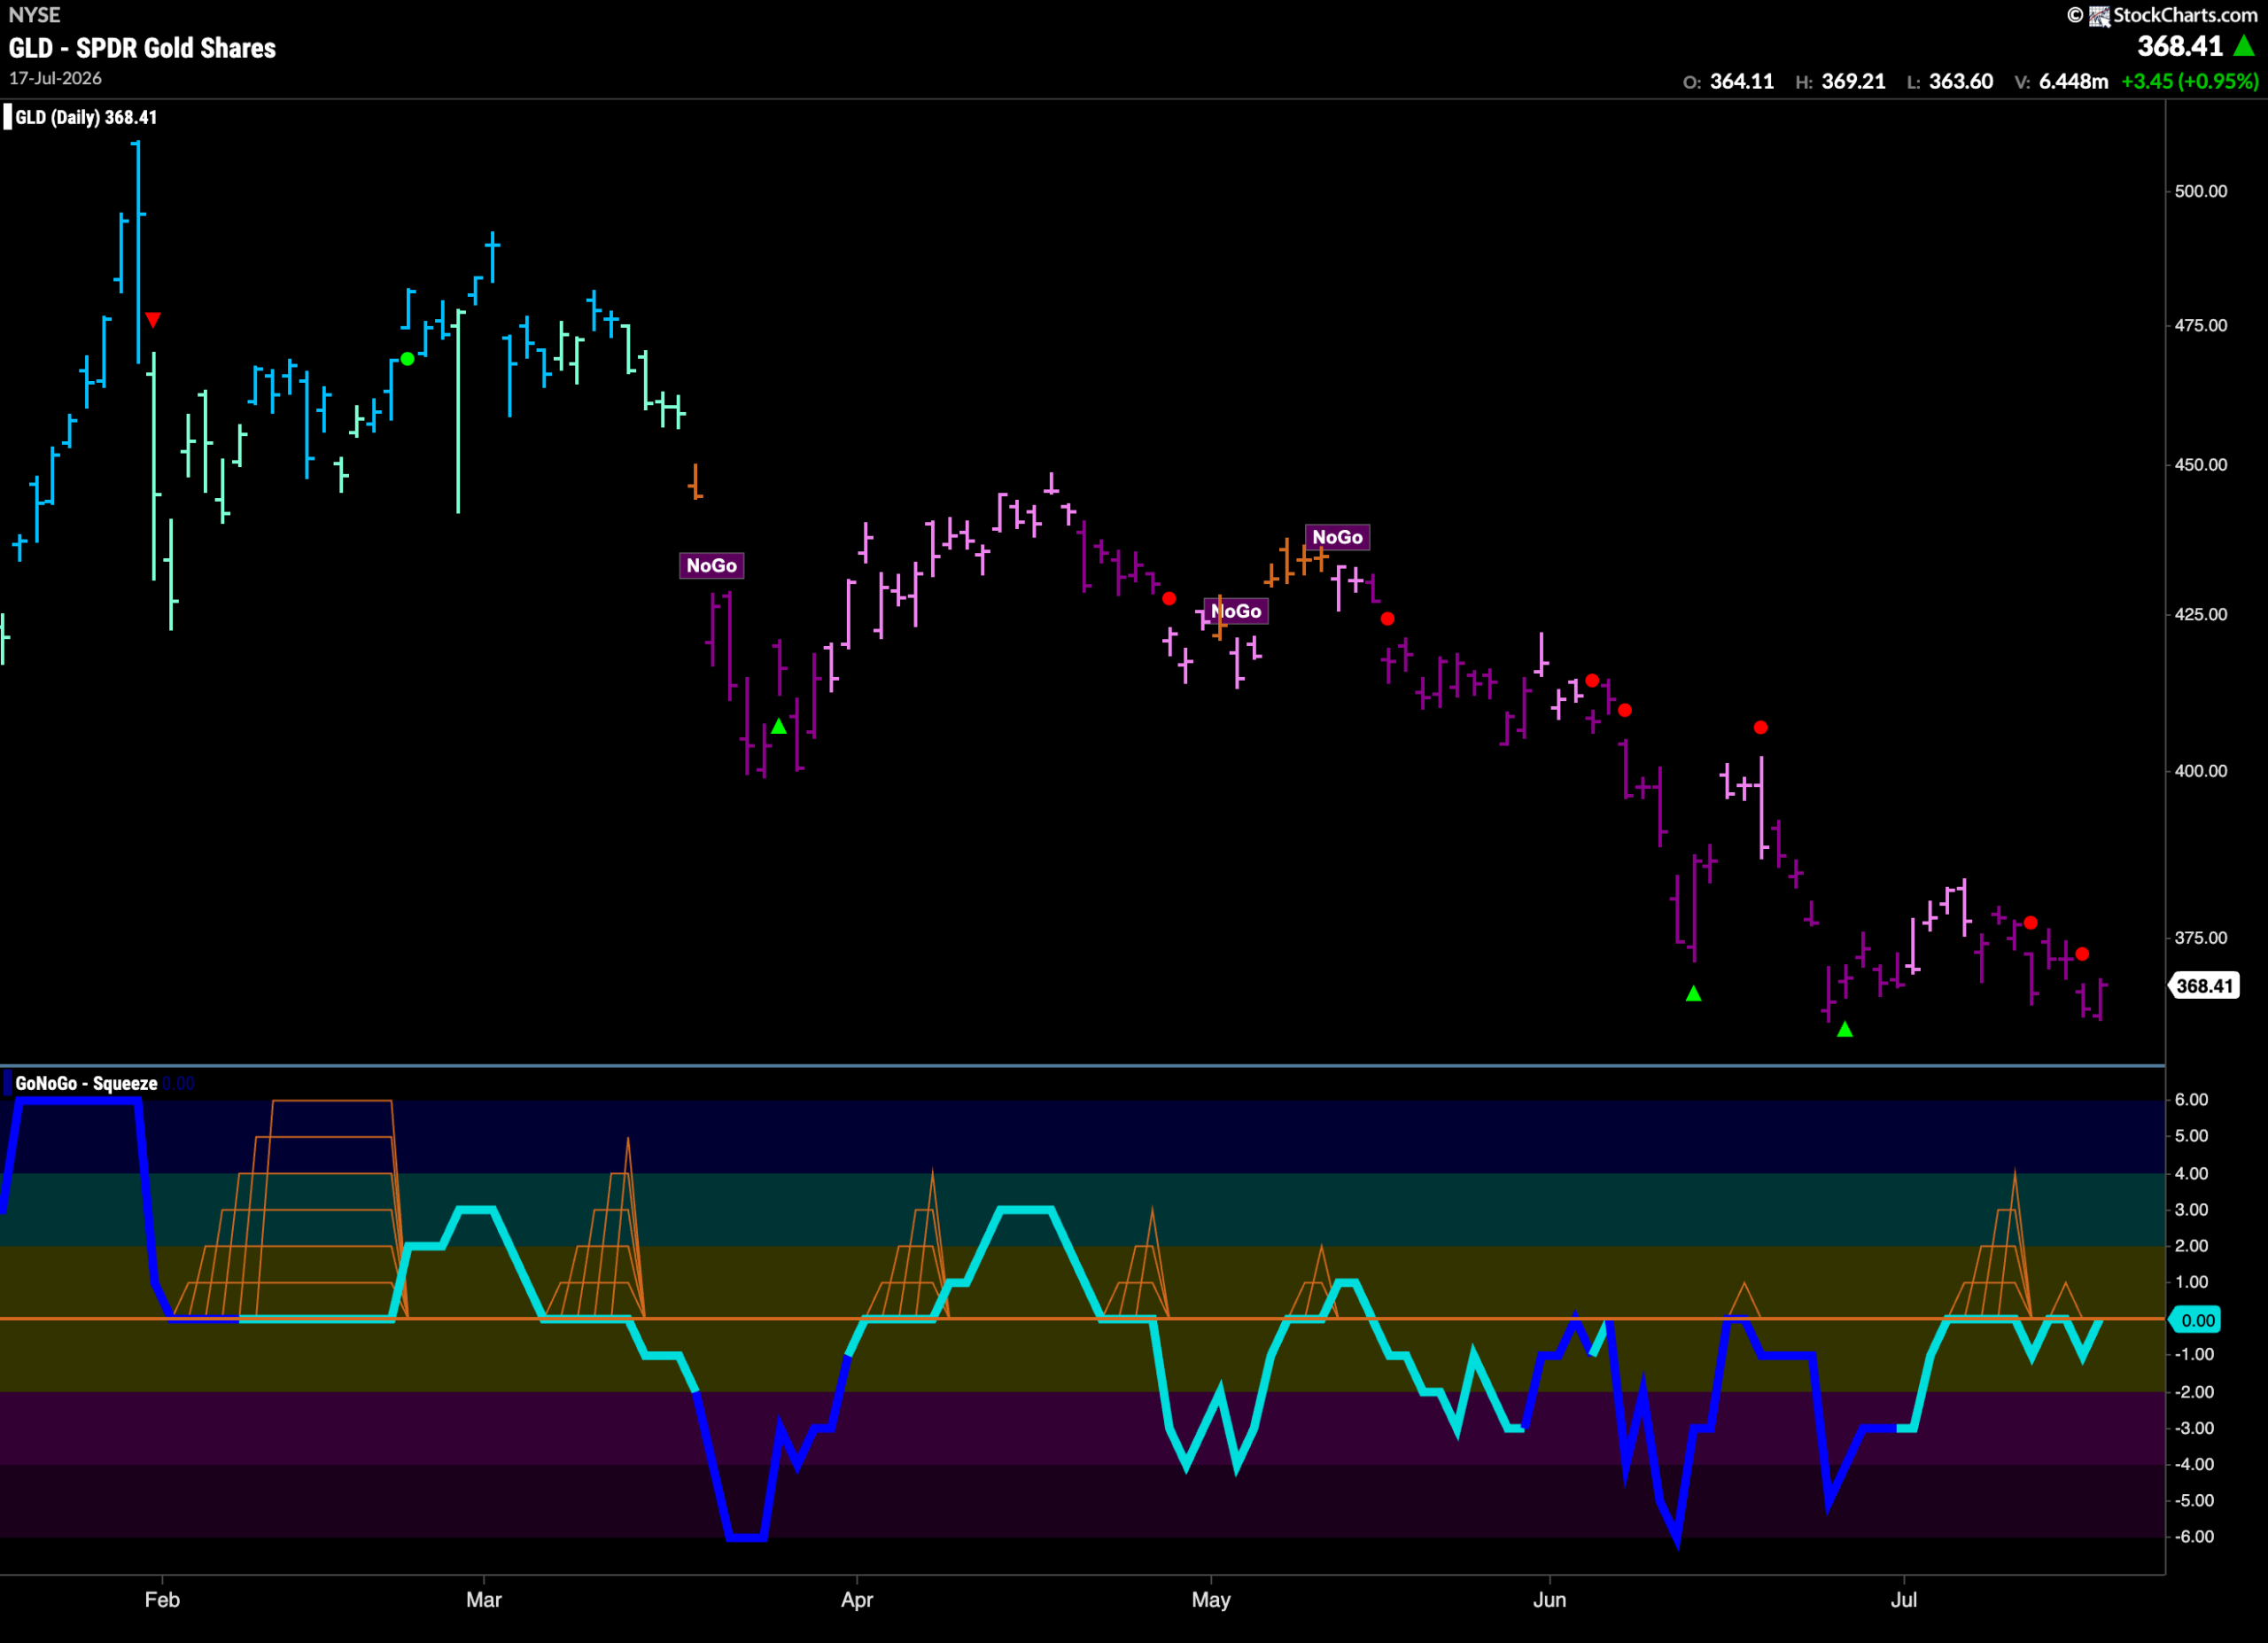Click the high value H: 369.21
Screen dimensions: 2268x1643
pos(1840,82)
